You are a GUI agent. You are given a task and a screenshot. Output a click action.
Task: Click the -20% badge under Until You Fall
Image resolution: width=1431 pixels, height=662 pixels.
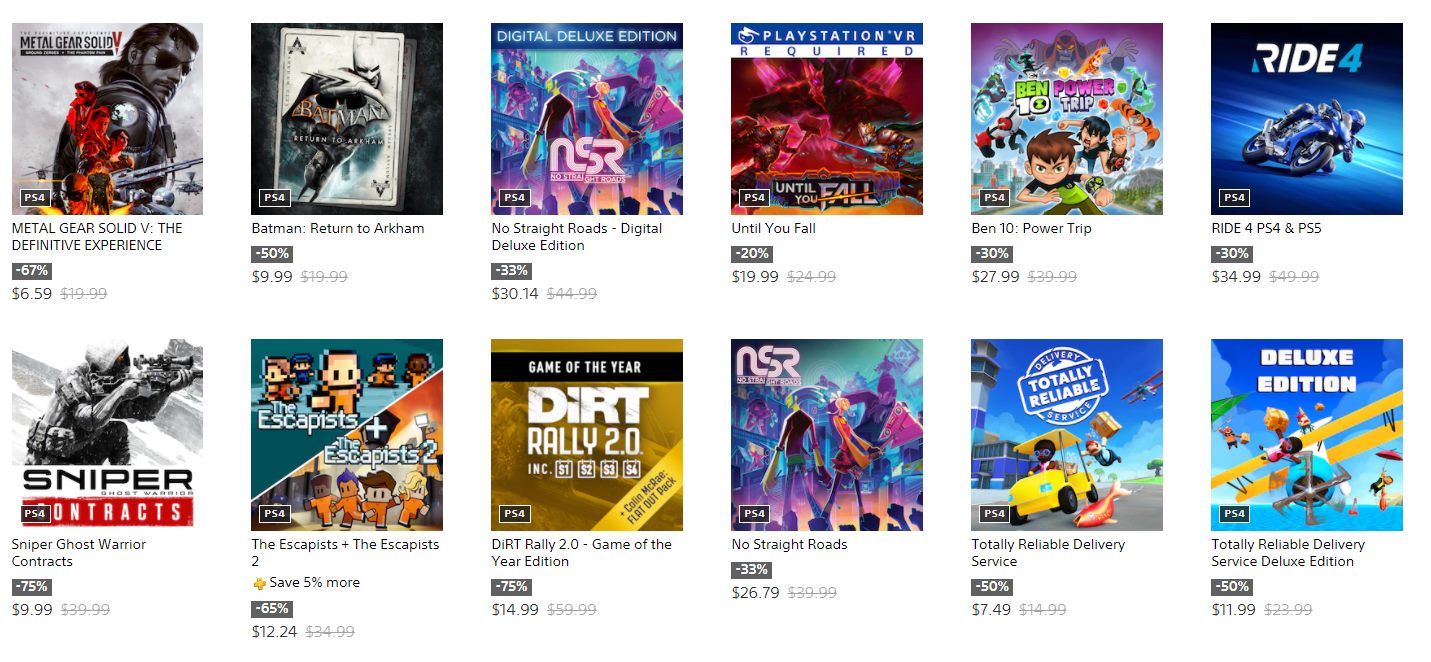tap(752, 254)
